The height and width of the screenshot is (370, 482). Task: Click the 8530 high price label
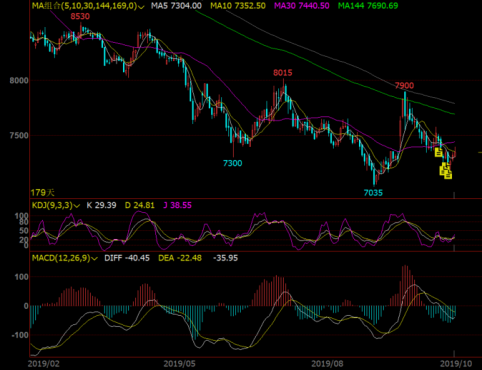point(80,16)
